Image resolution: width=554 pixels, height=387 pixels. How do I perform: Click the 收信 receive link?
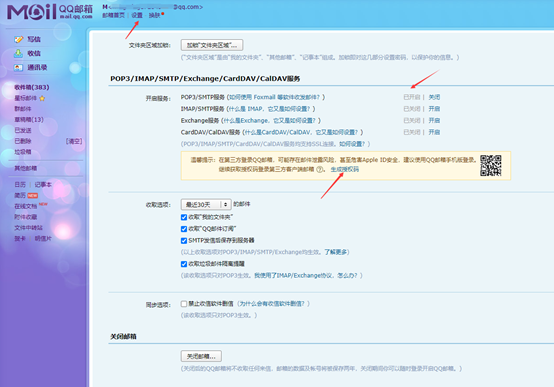34,53
